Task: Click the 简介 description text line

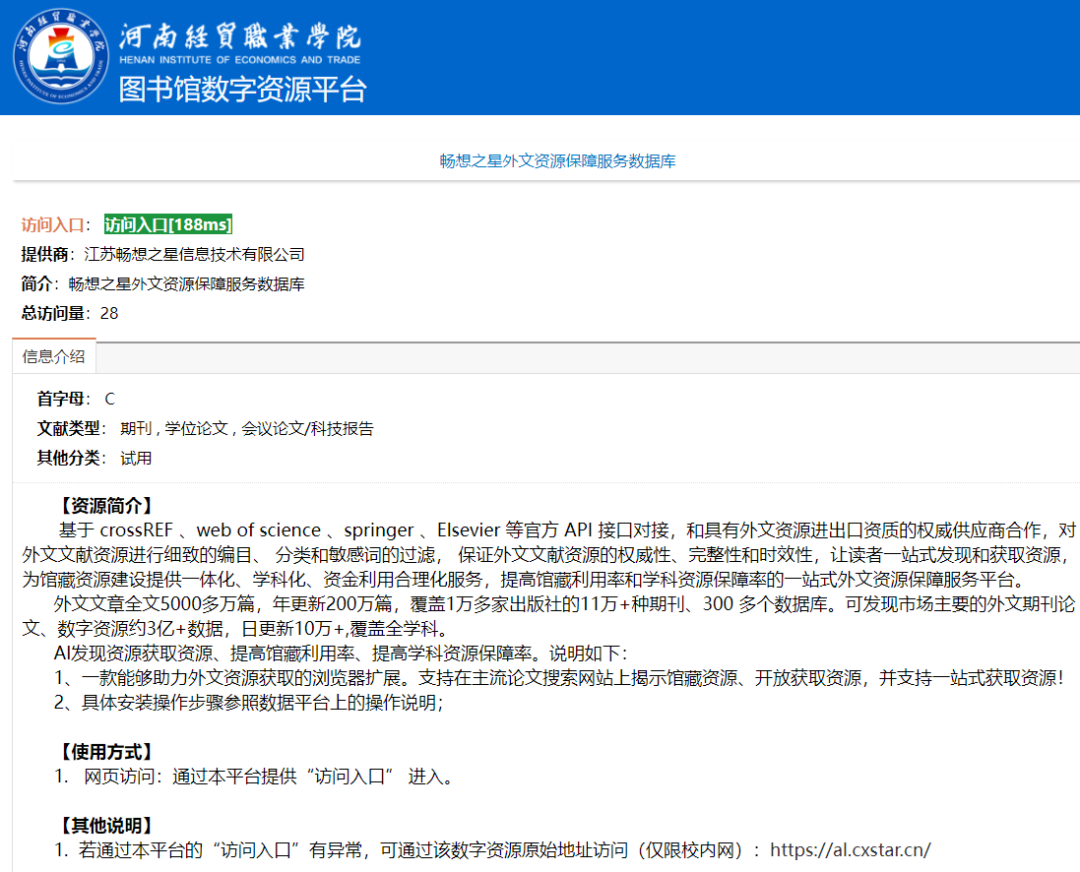Action: pos(163,284)
